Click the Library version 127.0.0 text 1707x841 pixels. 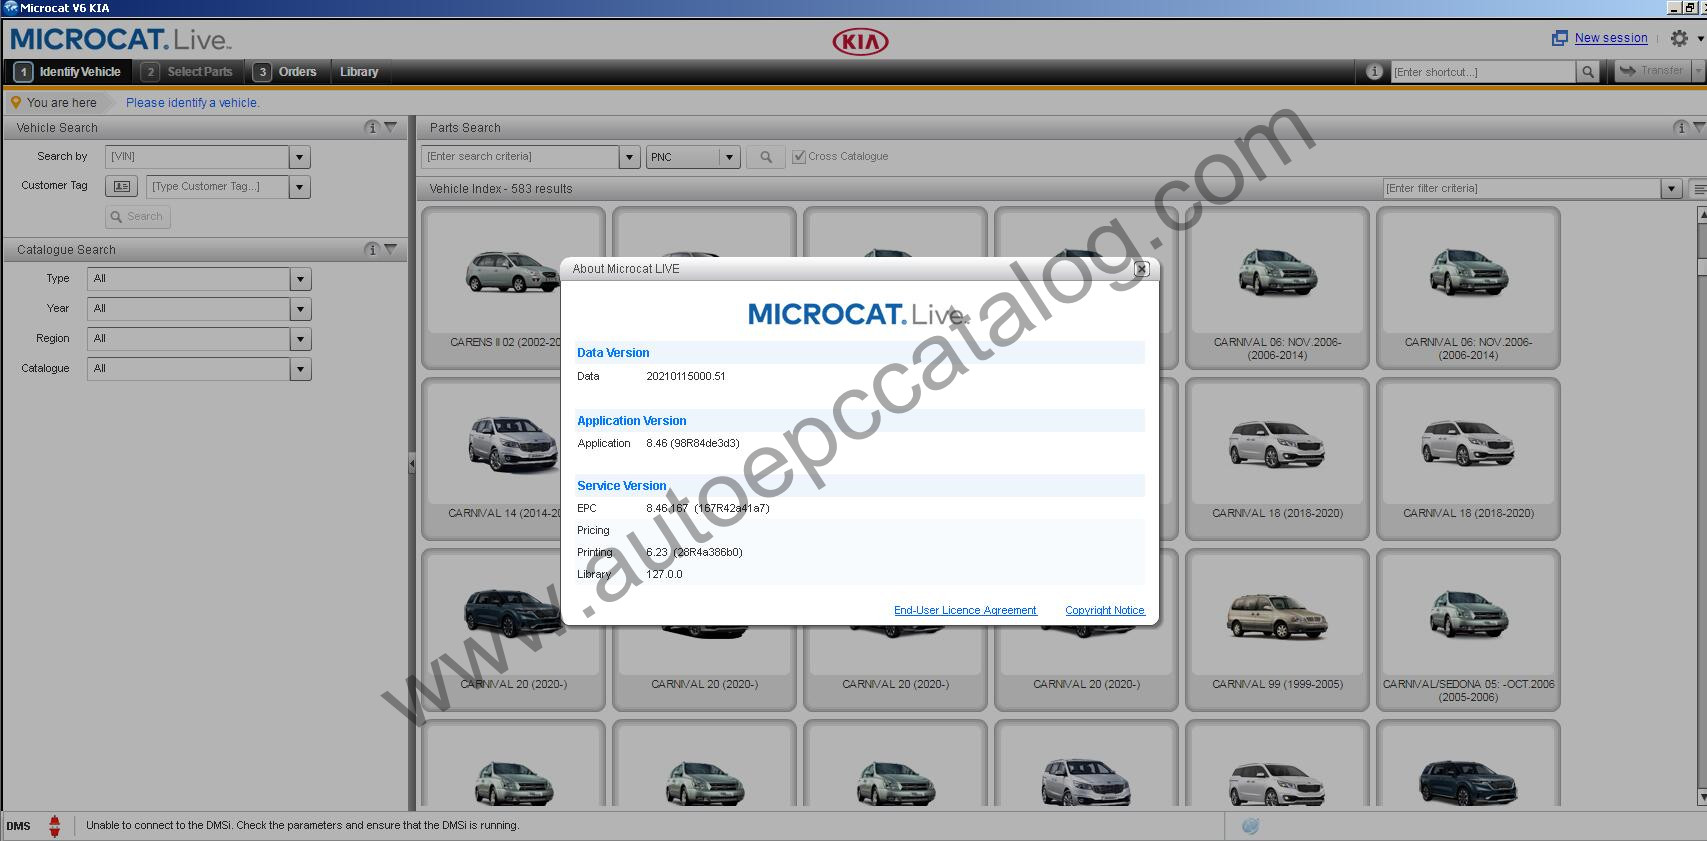pos(664,574)
